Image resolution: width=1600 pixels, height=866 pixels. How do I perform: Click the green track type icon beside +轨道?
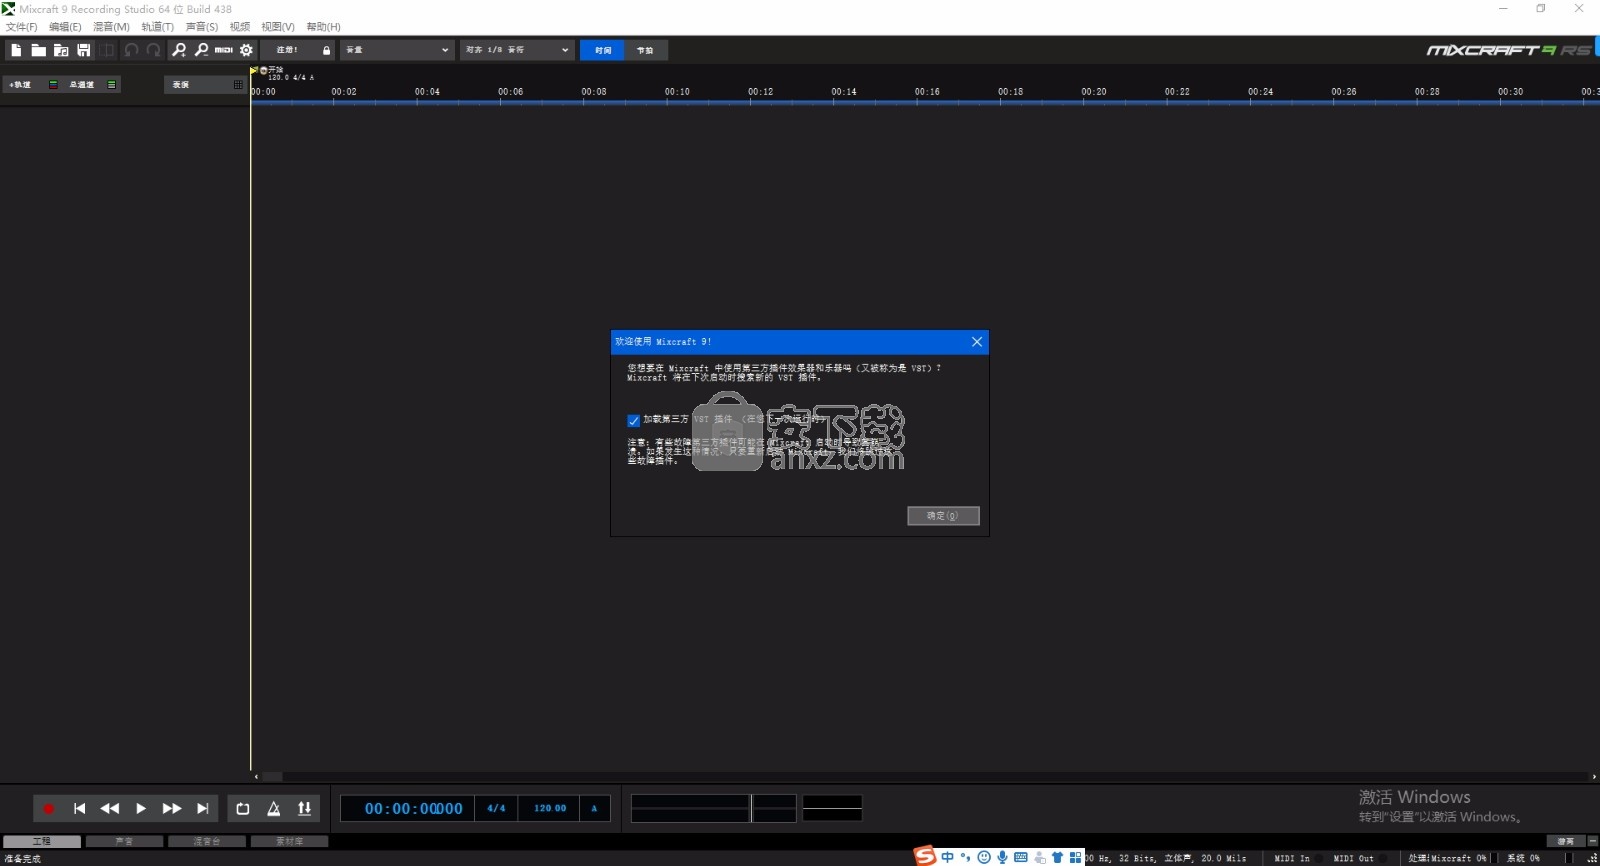pyautogui.click(x=53, y=85)
